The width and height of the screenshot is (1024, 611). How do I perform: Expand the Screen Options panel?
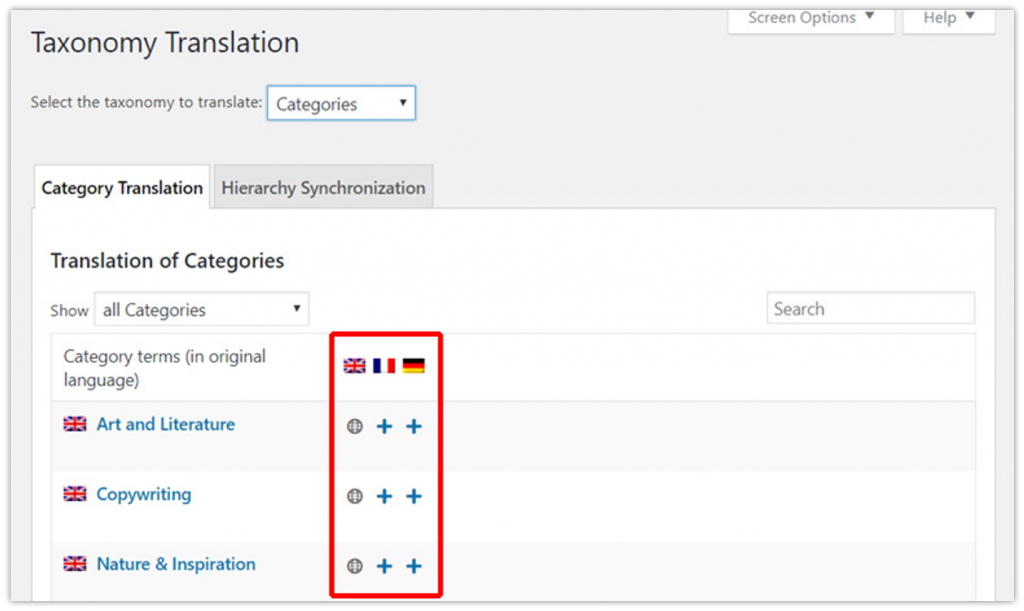(810, 17)
